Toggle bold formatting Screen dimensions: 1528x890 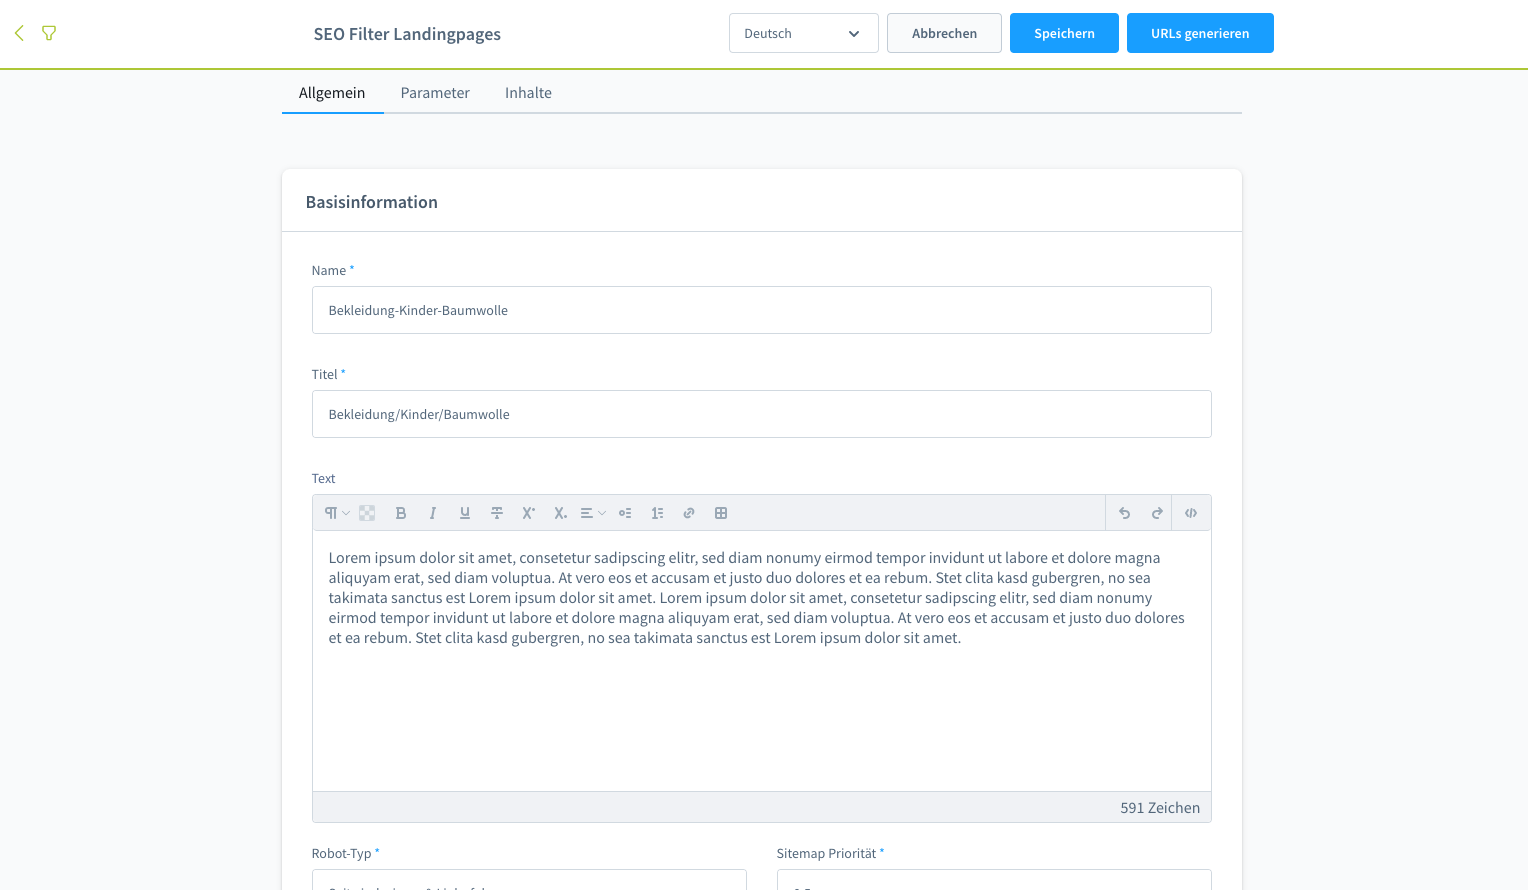coord(401,513)
